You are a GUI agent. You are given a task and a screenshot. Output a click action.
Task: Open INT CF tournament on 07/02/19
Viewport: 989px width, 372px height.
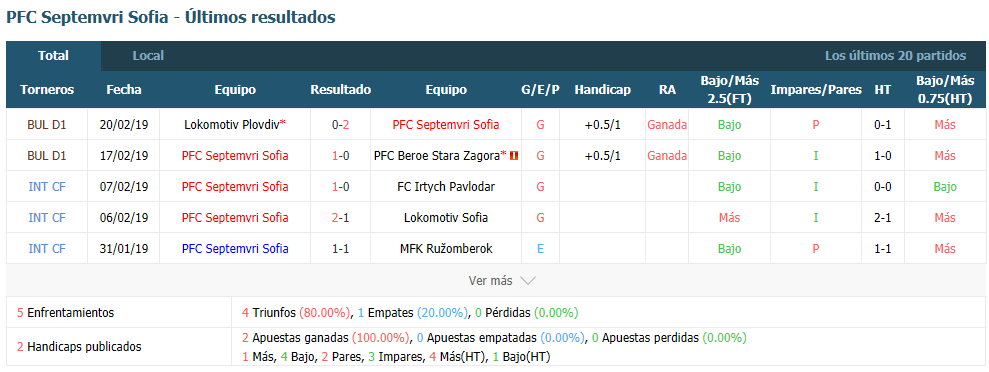click(47, 187)
